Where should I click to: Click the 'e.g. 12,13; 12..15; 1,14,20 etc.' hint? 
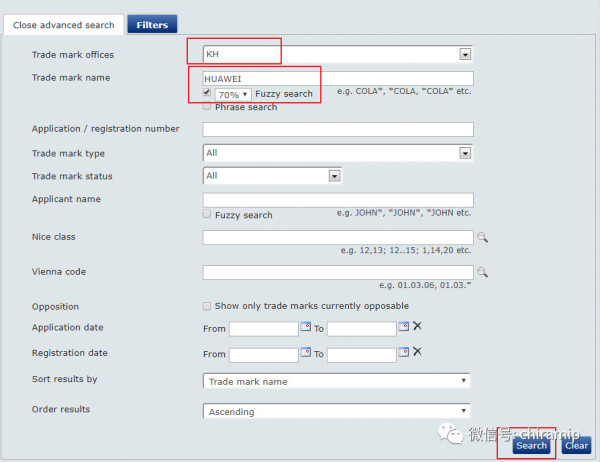coord(406,250)
